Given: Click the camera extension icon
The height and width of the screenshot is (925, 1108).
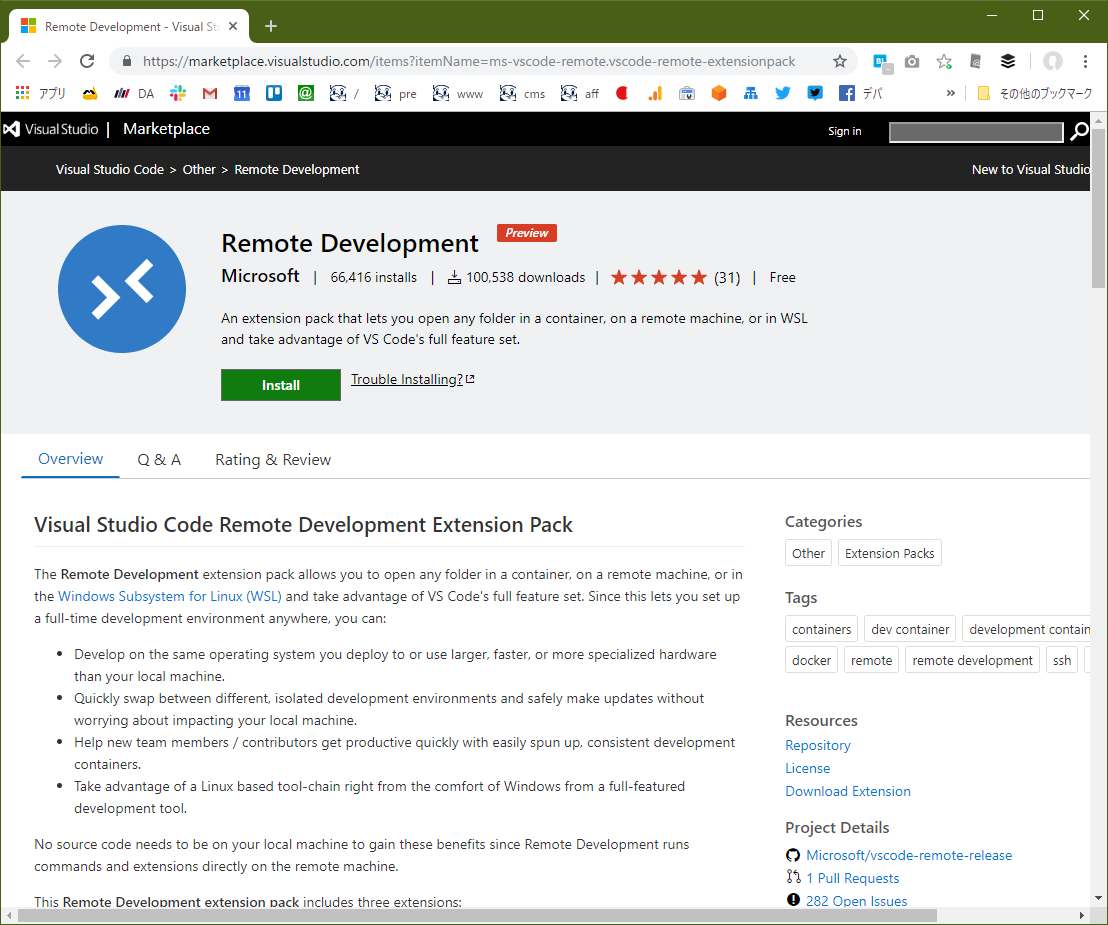Looking at the screenshot, I should pyautogui.click(x=912, y=61).
